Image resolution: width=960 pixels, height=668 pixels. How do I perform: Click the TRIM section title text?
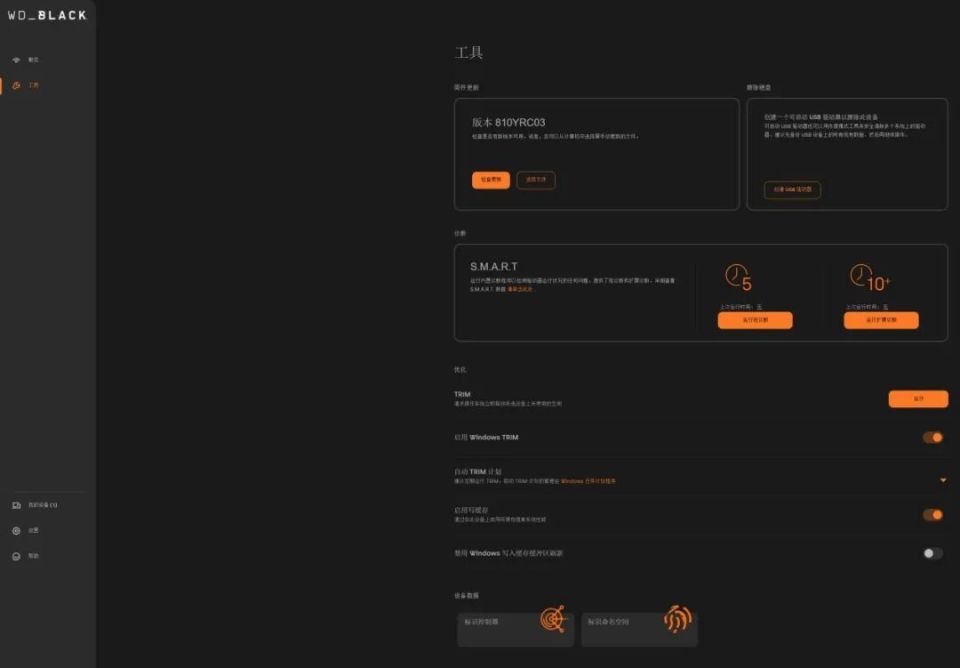coord(462,394)
